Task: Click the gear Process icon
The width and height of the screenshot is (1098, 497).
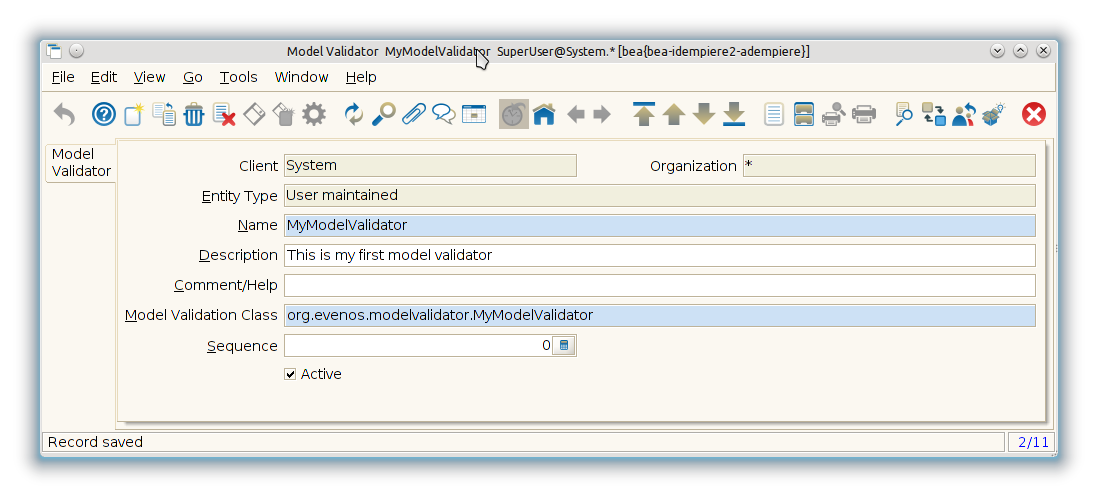Action: [314, 115]
